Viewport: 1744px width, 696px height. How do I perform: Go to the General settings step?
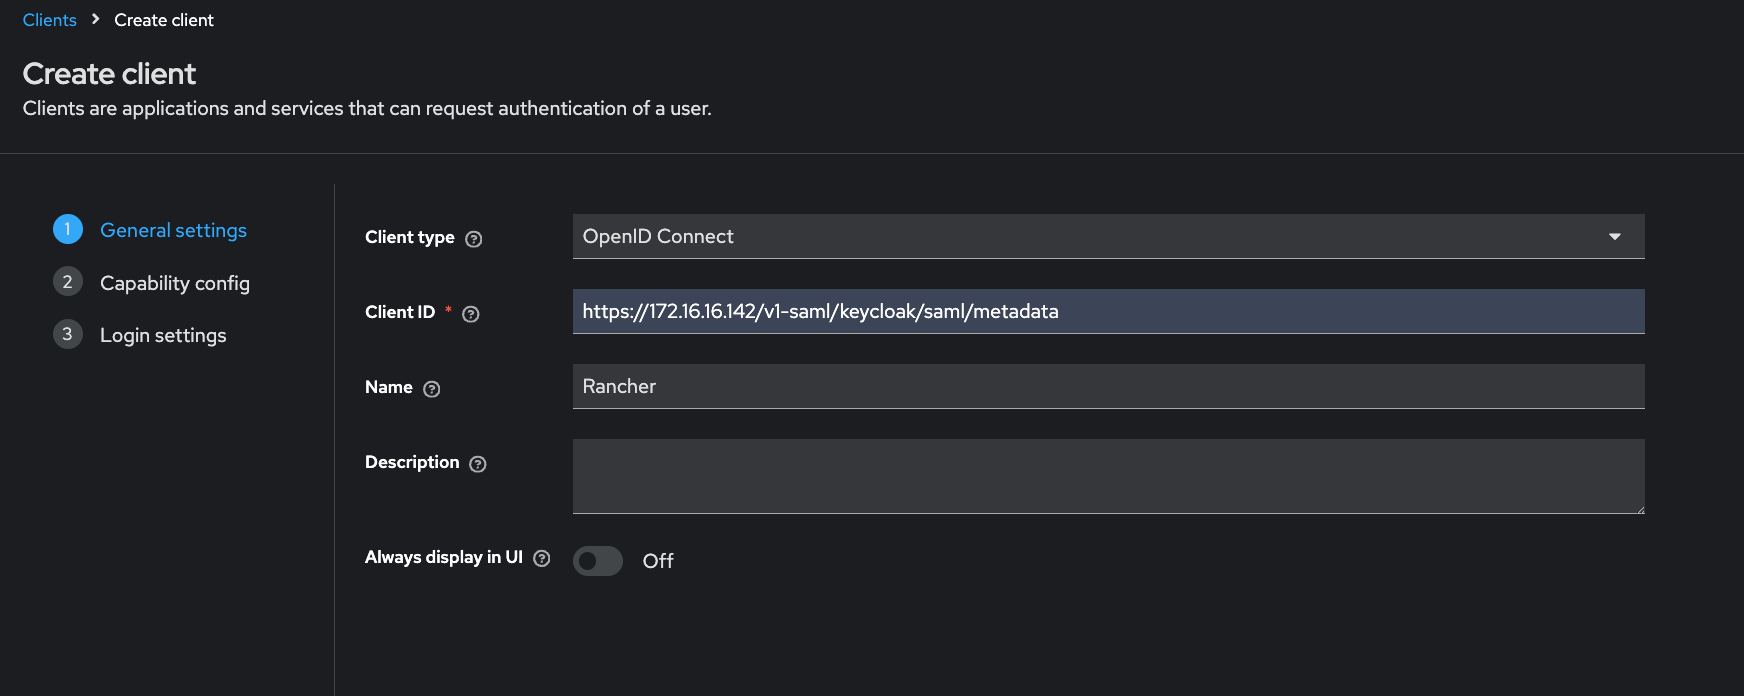pos(173,230)
